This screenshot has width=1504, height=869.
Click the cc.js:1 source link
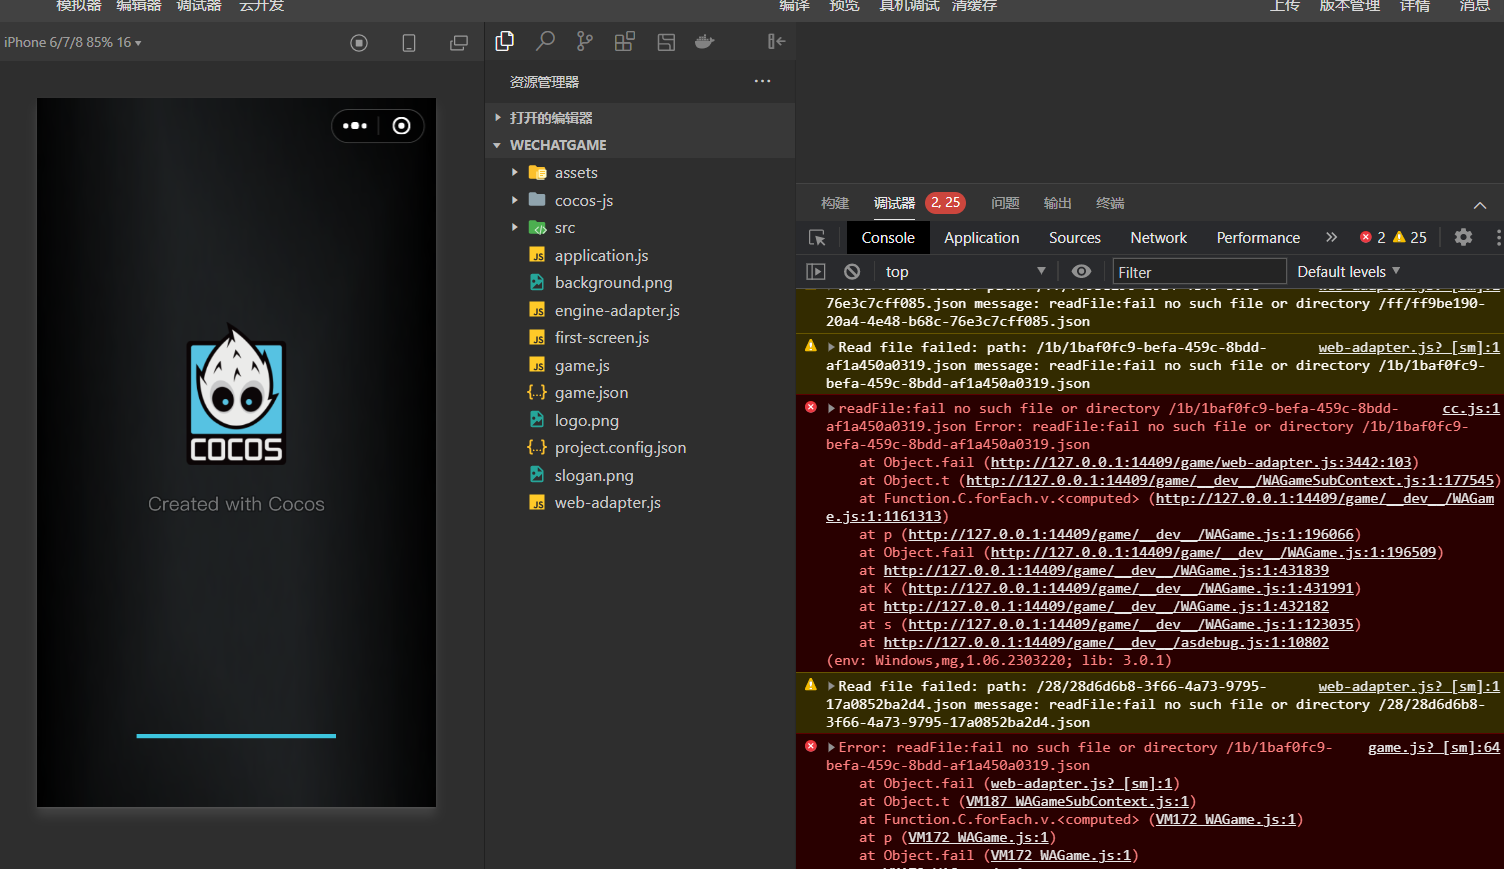click(1470, 408)
